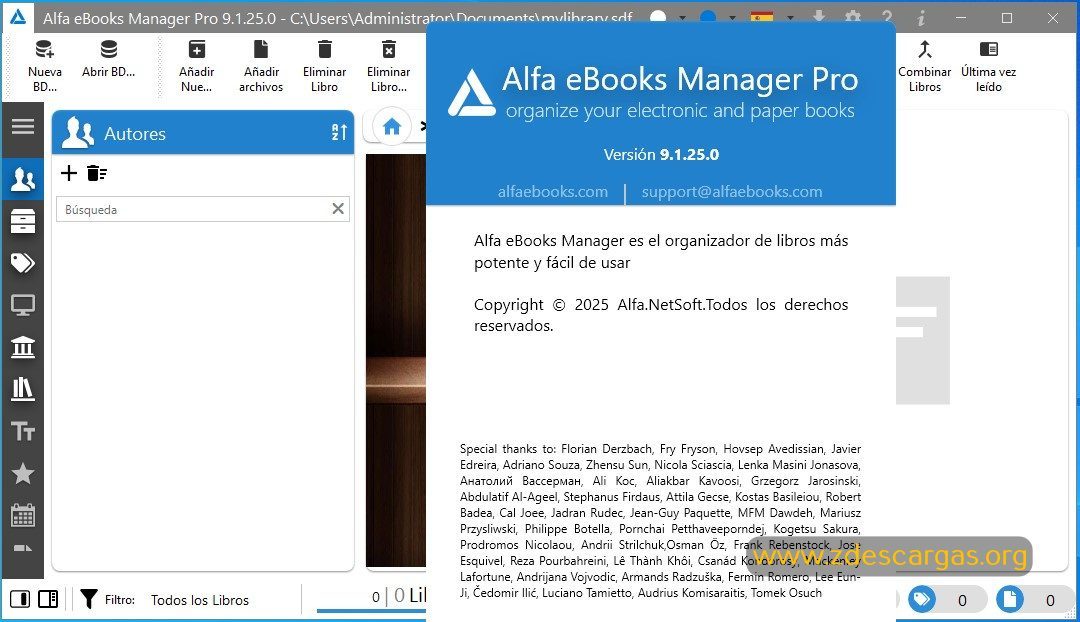Screen dimensions: 1080x622
Task: Toggle the A-Z sort order in Autores header
Action: tap(339, 132)
